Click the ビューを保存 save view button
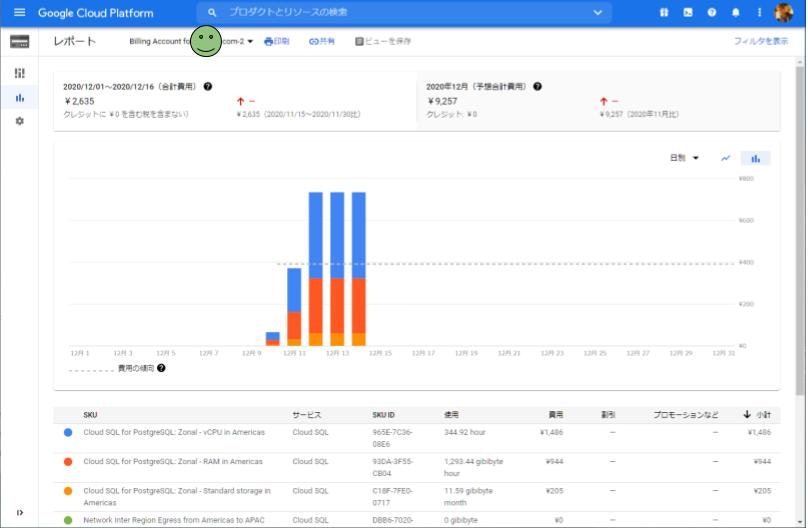 [x=383, y=41]
